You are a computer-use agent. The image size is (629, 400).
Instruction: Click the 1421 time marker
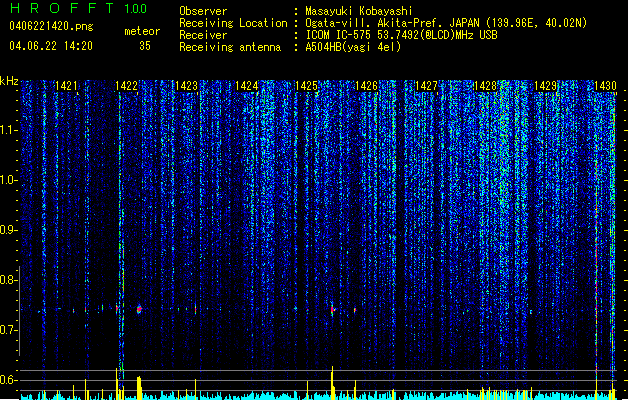(66, 86)
